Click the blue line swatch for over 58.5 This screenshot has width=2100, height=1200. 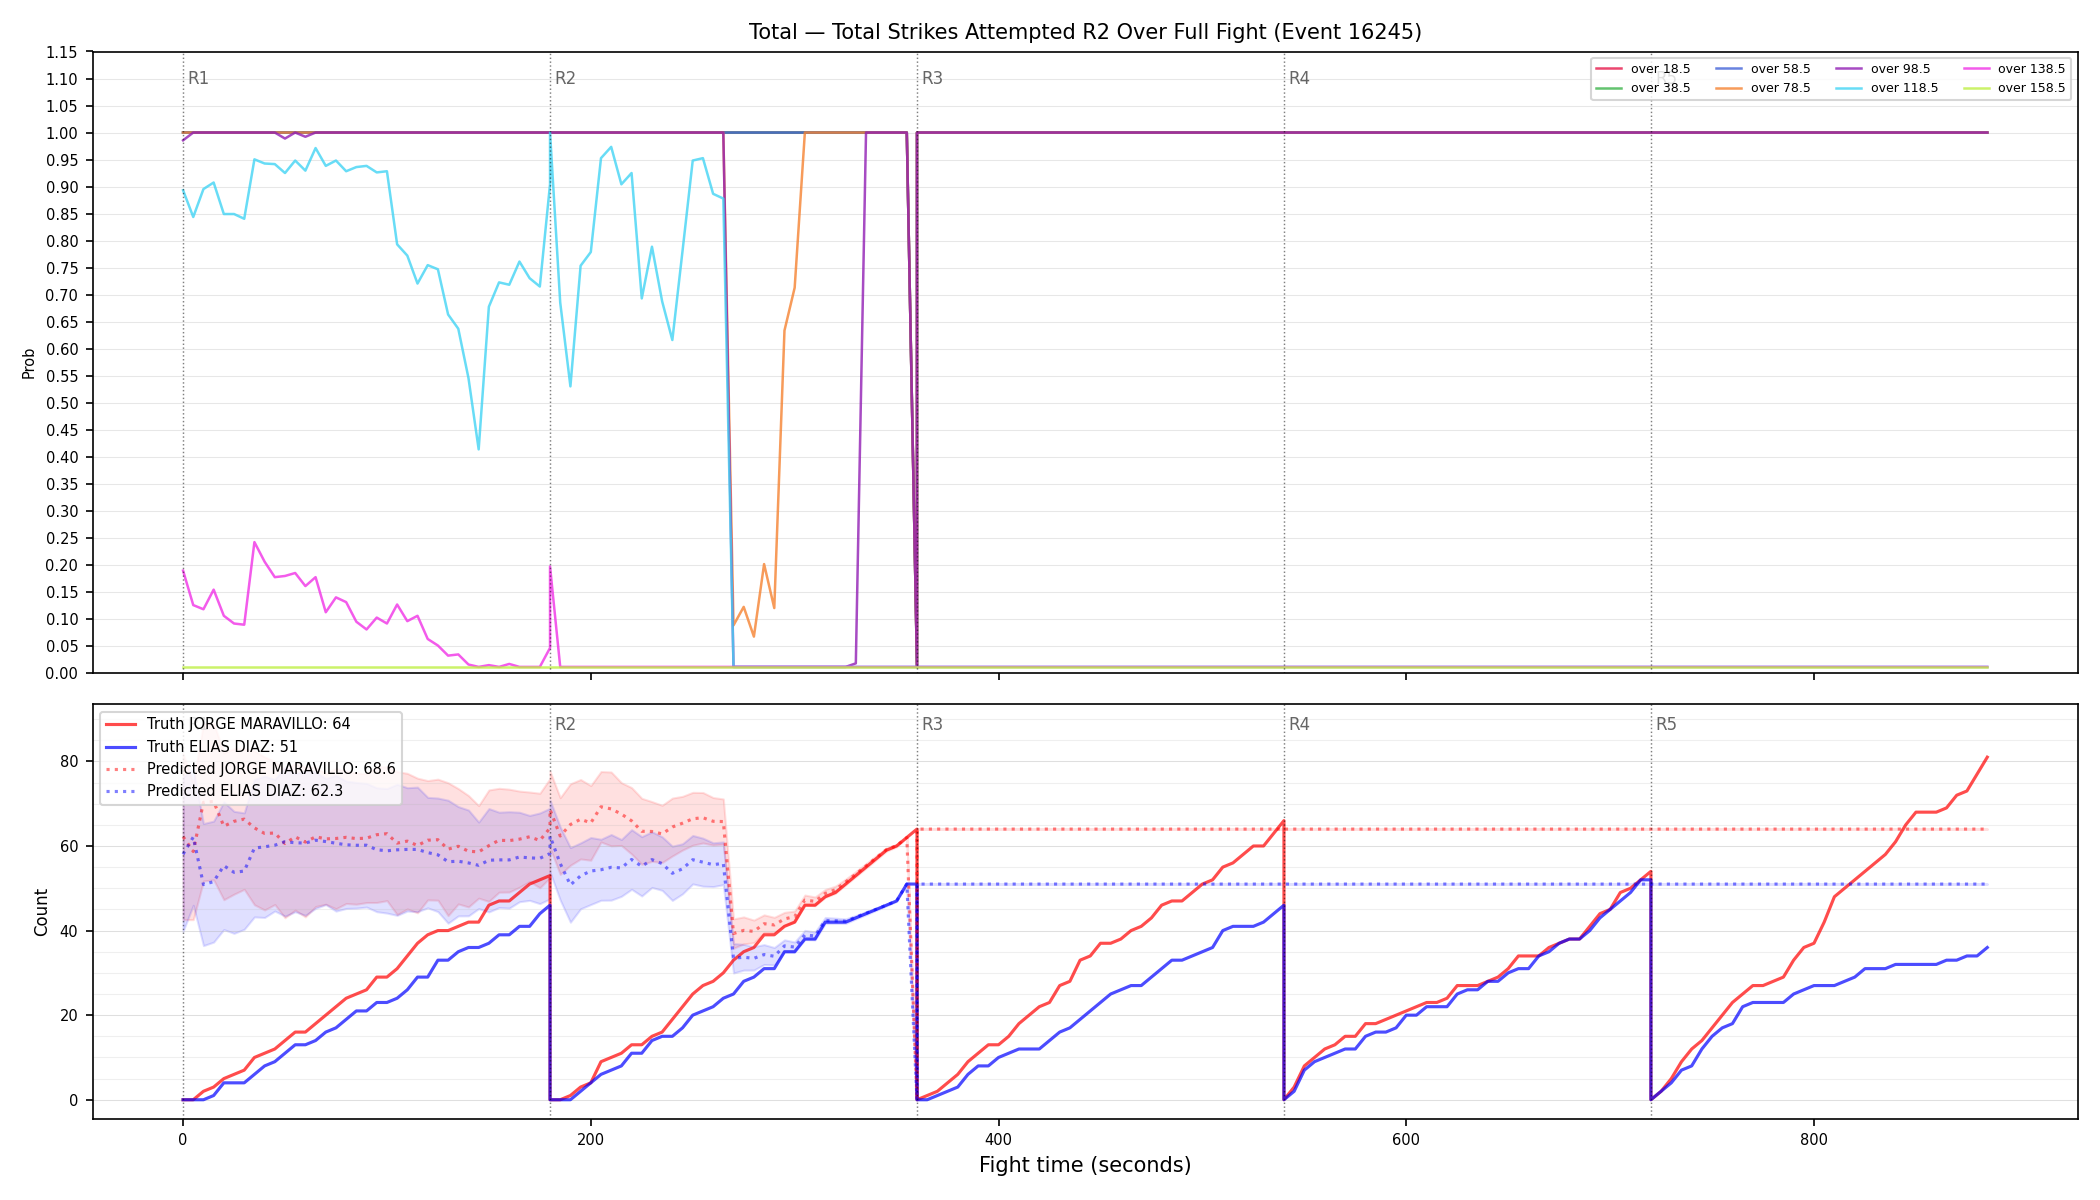(x=1729, y=69)
